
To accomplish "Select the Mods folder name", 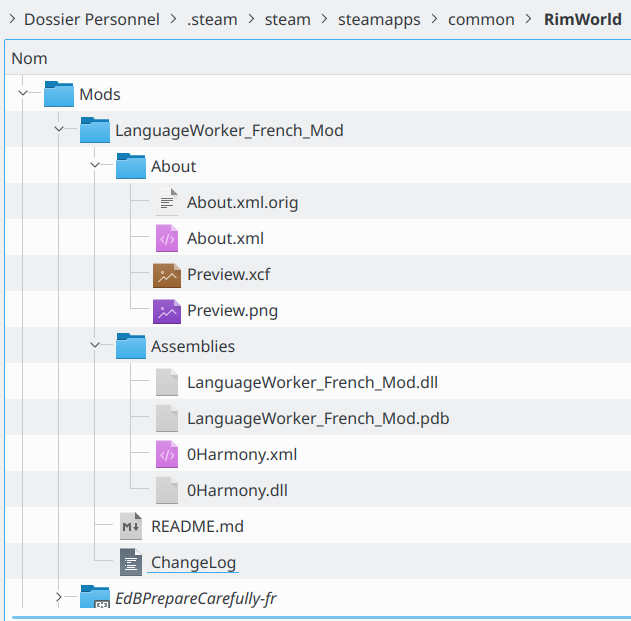I will pos(100,95).
